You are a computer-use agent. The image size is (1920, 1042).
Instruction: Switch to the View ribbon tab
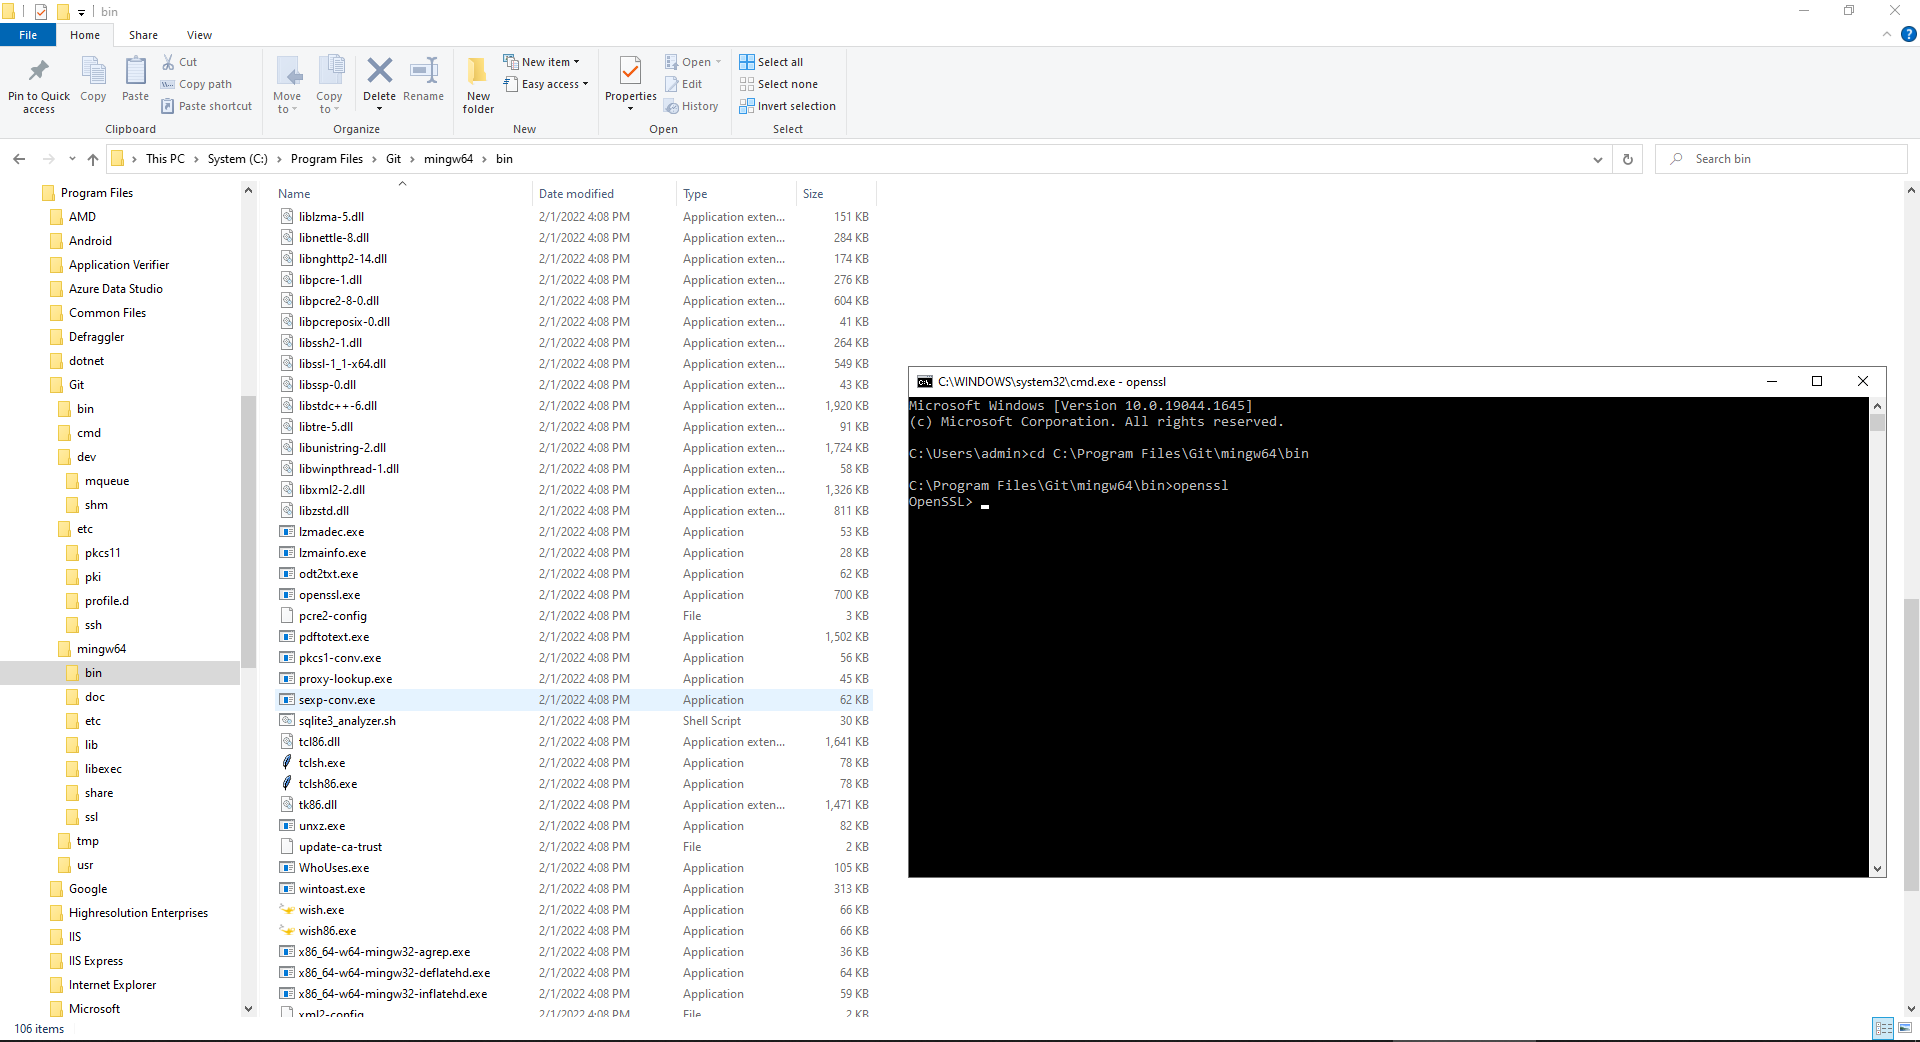[199, 35]
